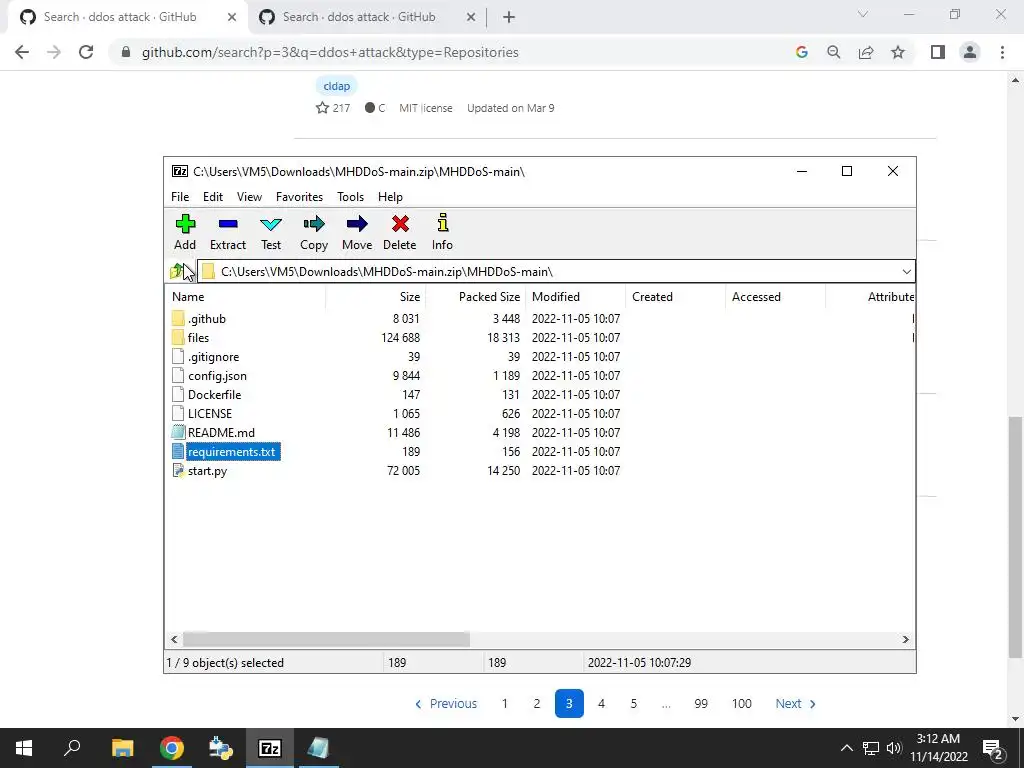
Task: Open a new Chrome tab
Action: click(509, 17)
